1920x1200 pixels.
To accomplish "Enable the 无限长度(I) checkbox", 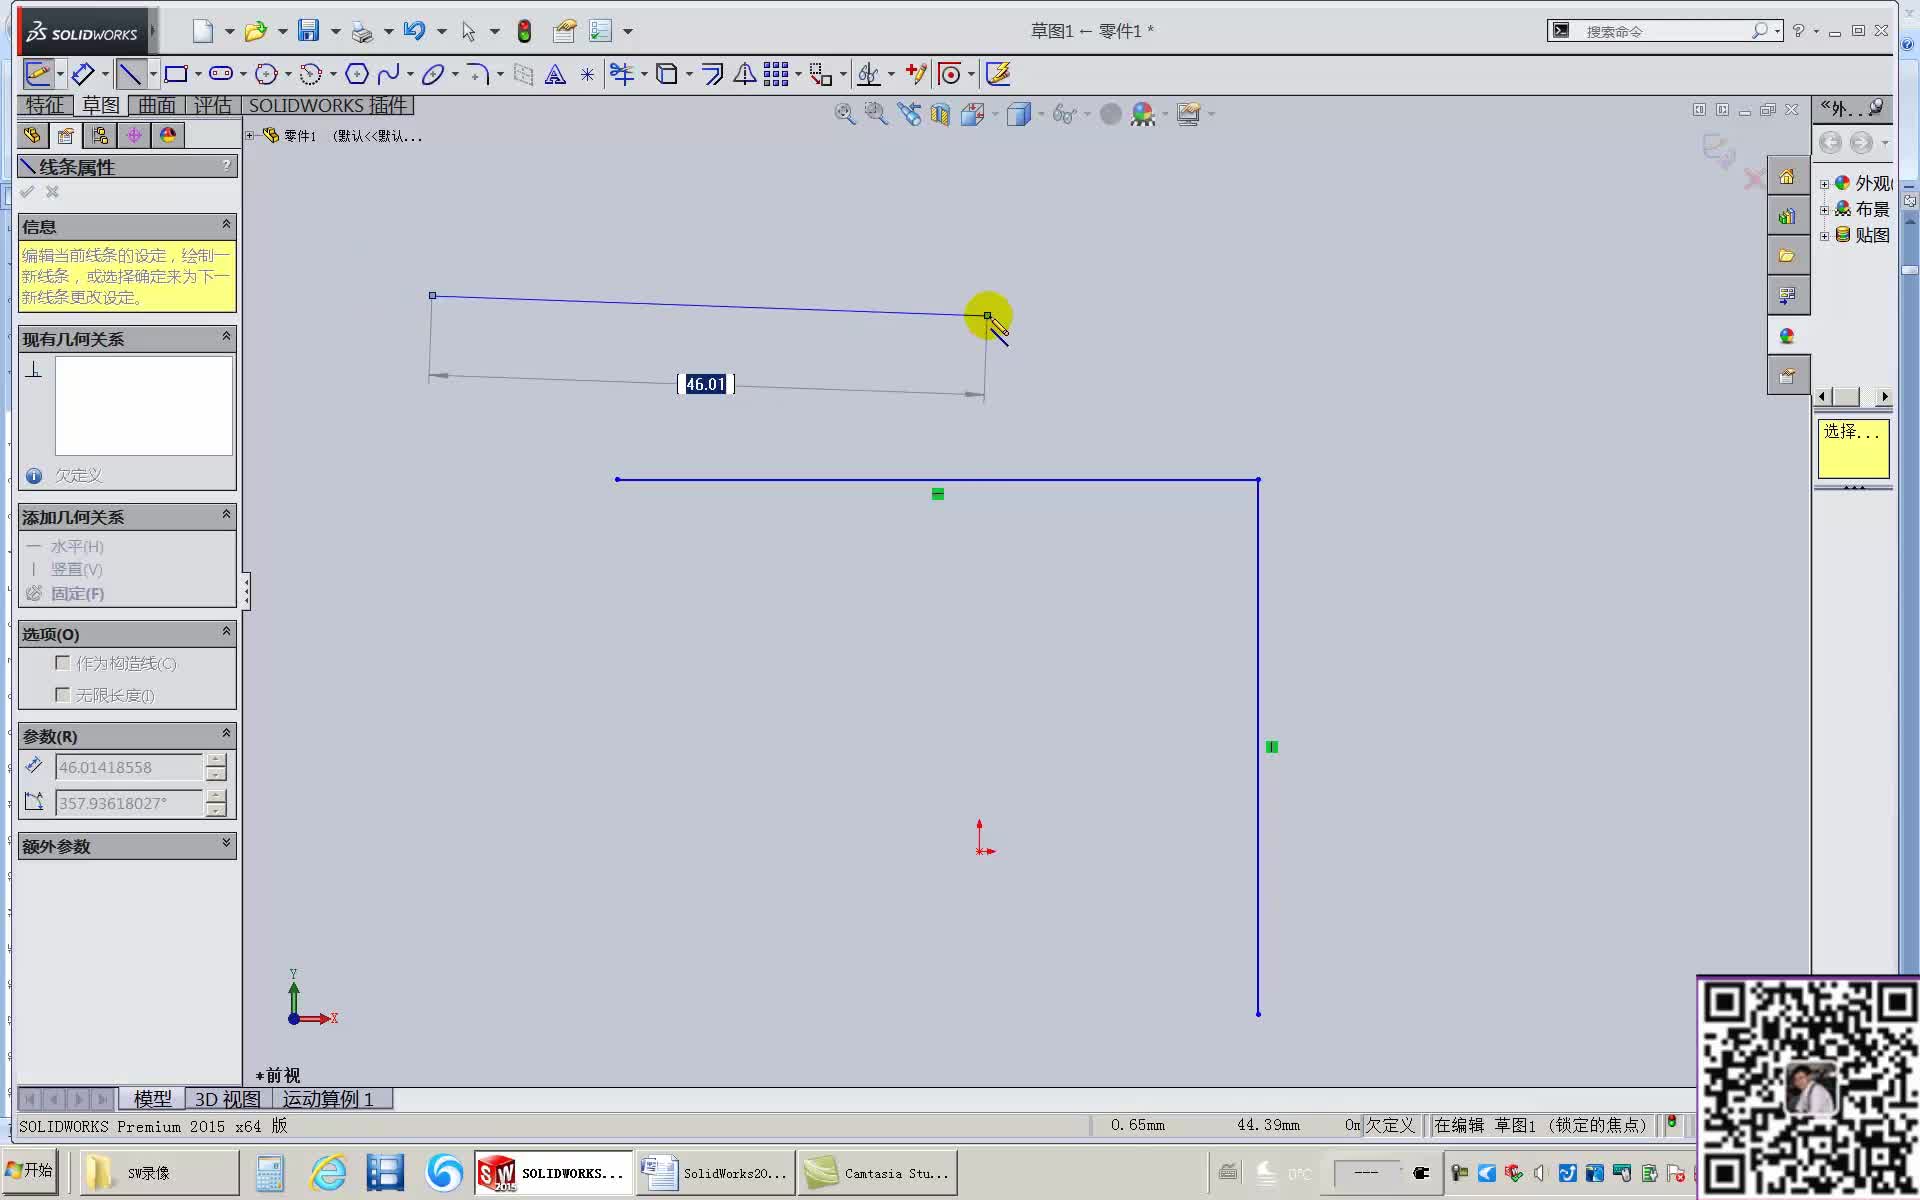I will click(63, 694).
